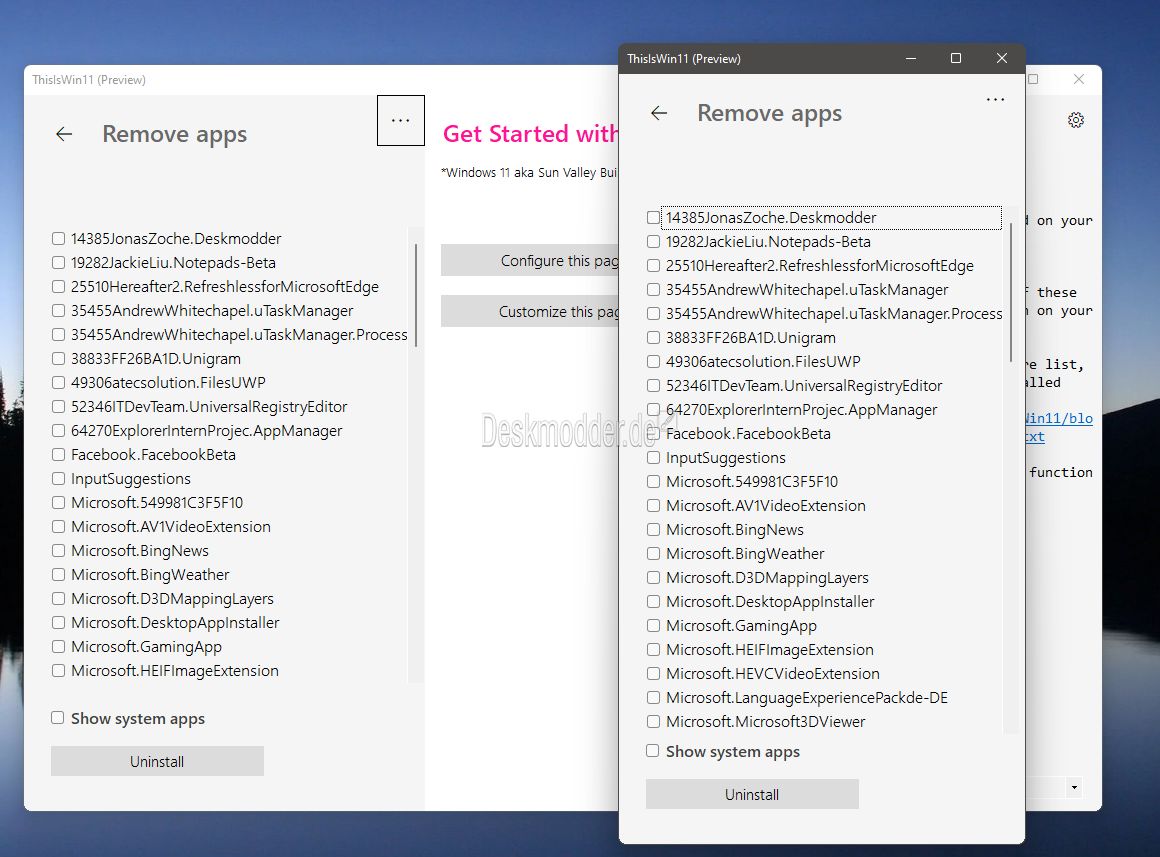1160x857 pixels.
Task: Tick UniversalRegistryEditor in the front window
Action: pyautogui.click(x=653, y=386)
